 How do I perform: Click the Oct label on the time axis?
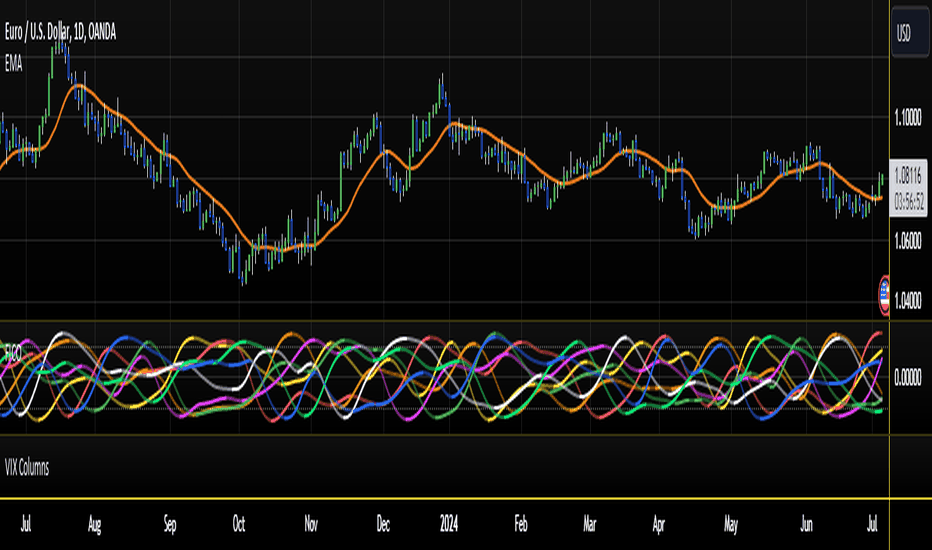pos(238,524)
